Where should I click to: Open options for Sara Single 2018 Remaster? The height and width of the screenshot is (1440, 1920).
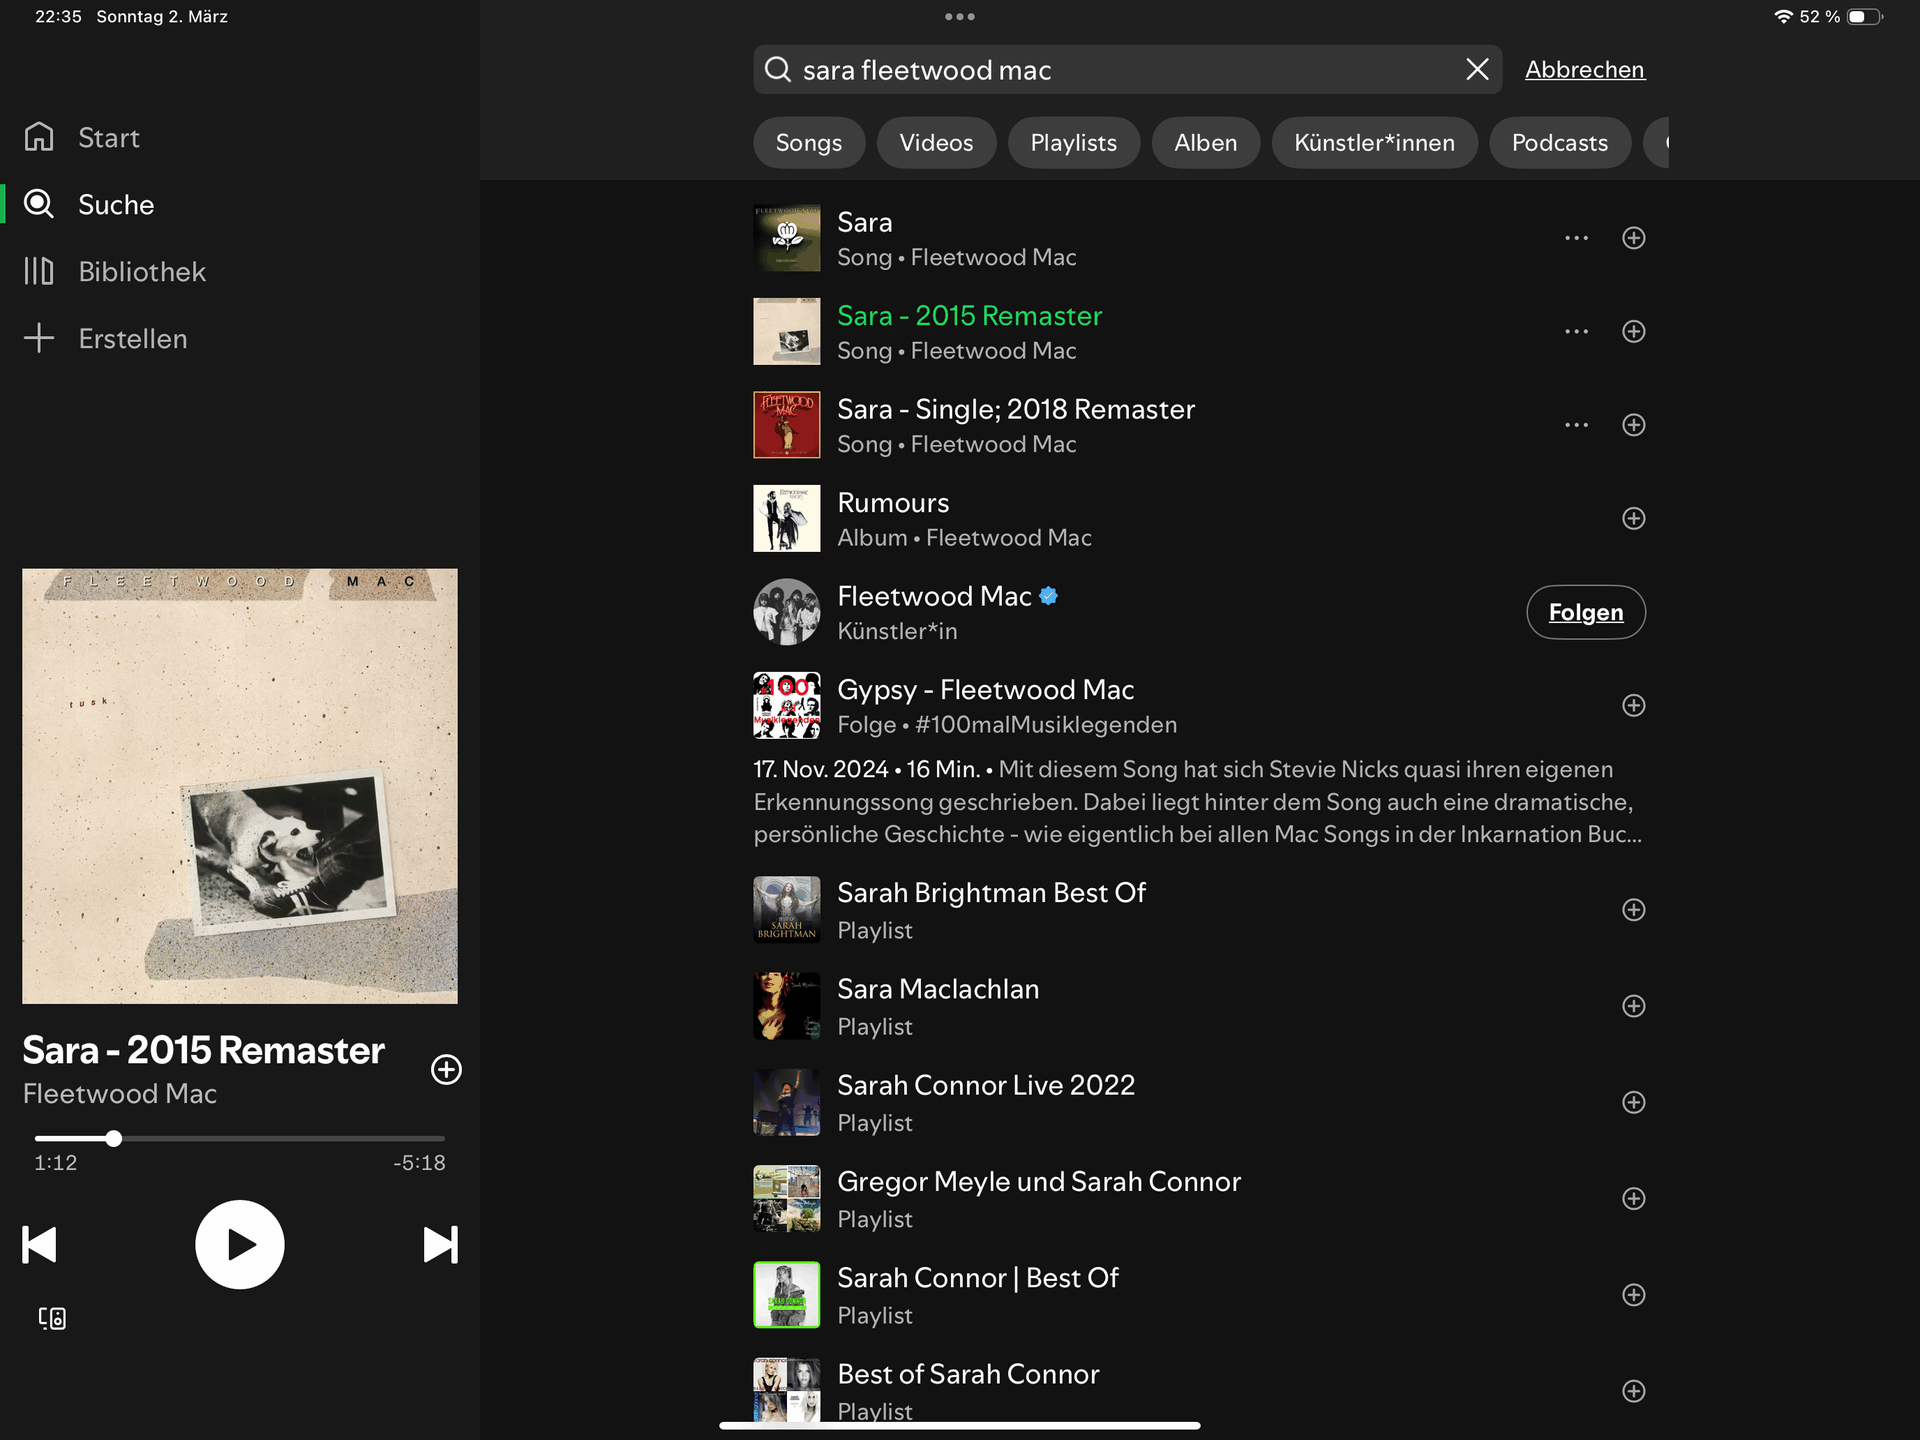(x=1576, y=425)
